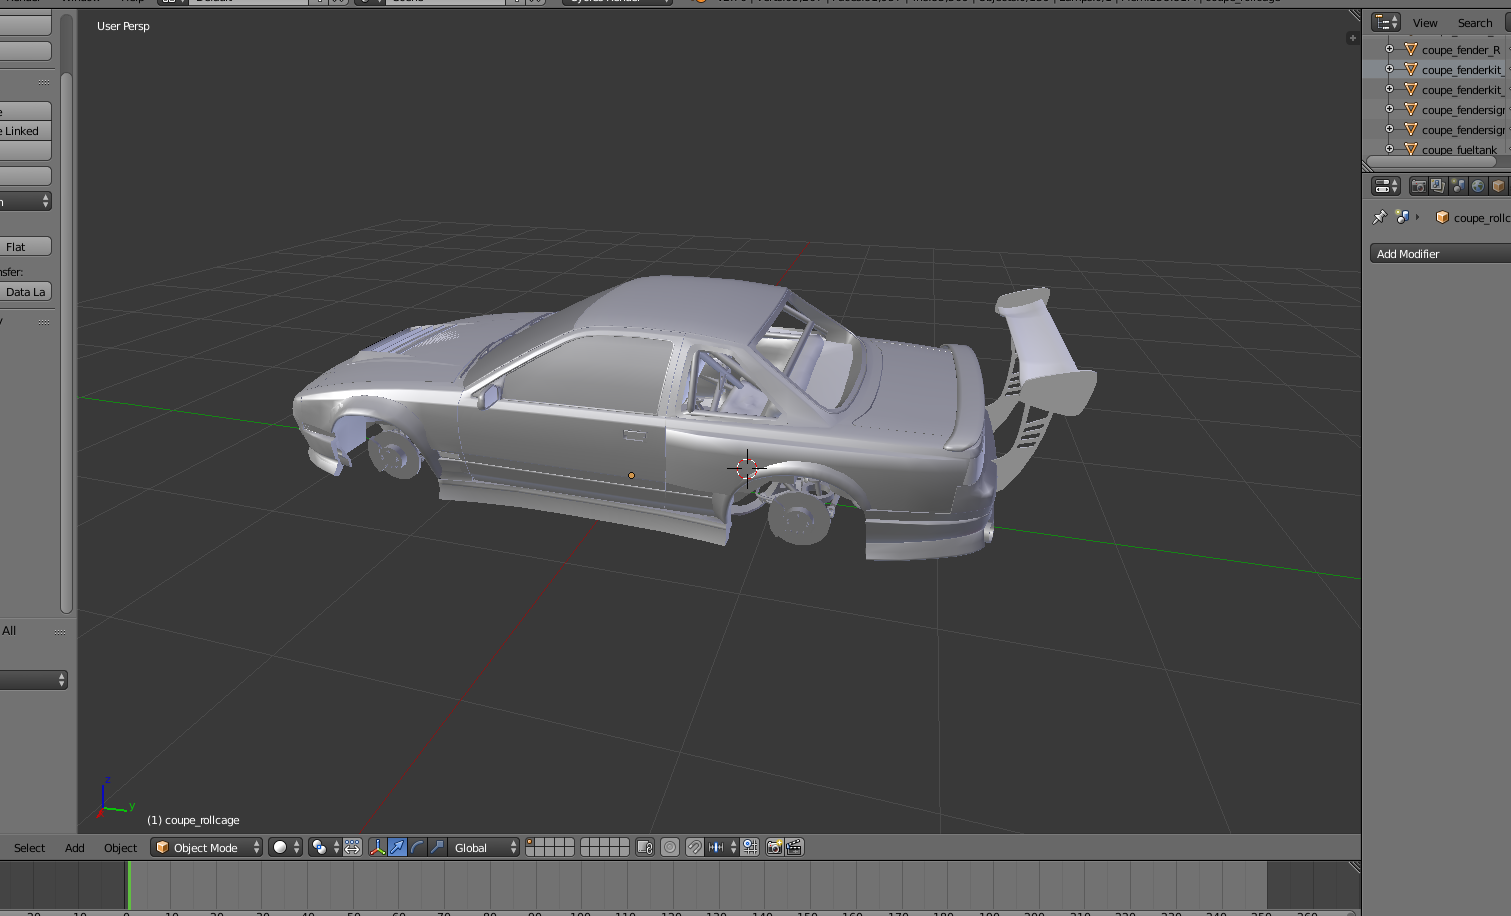The image size is (1511, 916).
Task: Open the Add menu in viewport header
Action: click(x=75, y=848)
